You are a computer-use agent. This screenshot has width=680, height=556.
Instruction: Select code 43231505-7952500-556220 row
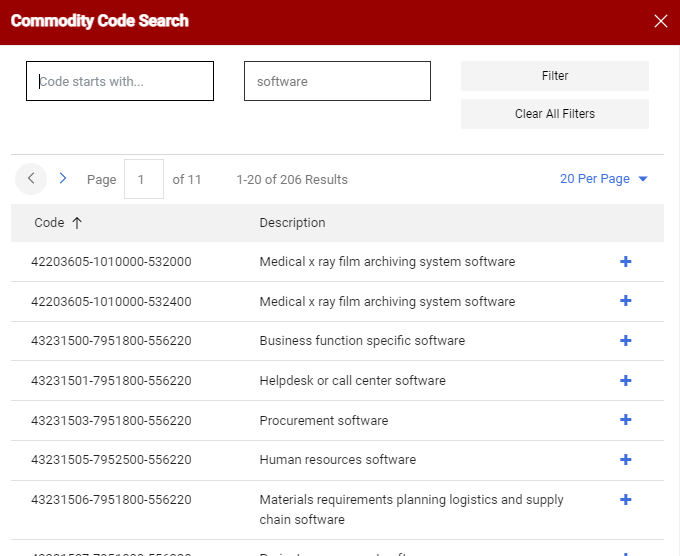click(111, 460)
